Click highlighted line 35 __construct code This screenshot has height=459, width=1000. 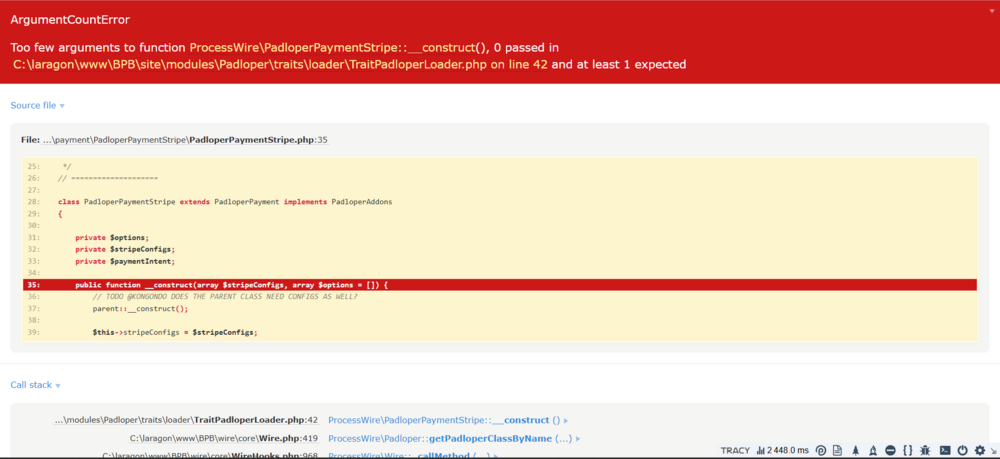point(499,285)
